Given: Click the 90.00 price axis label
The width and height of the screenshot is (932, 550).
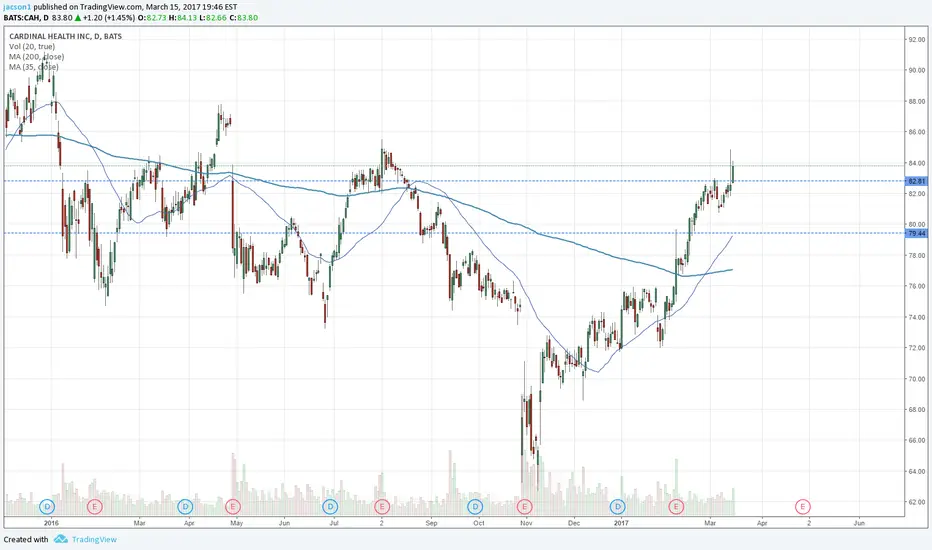Looking at the screenshot, I should click(916, 70).
